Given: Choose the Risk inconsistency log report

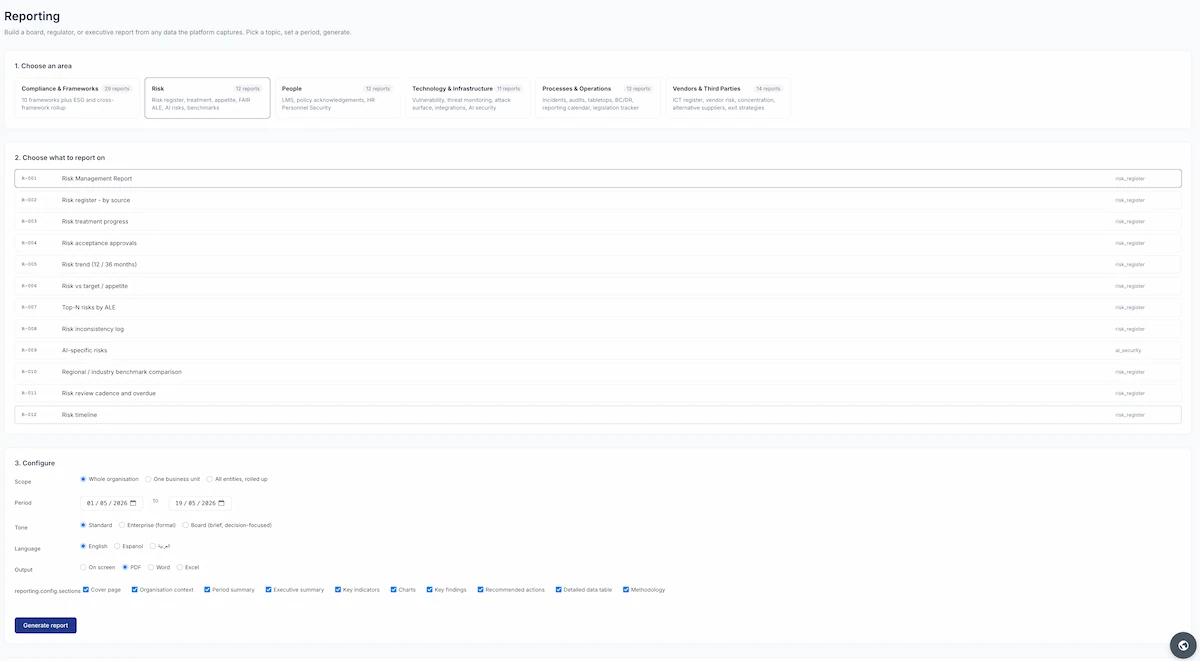Looking at the screenshot, I should point(598,329).
